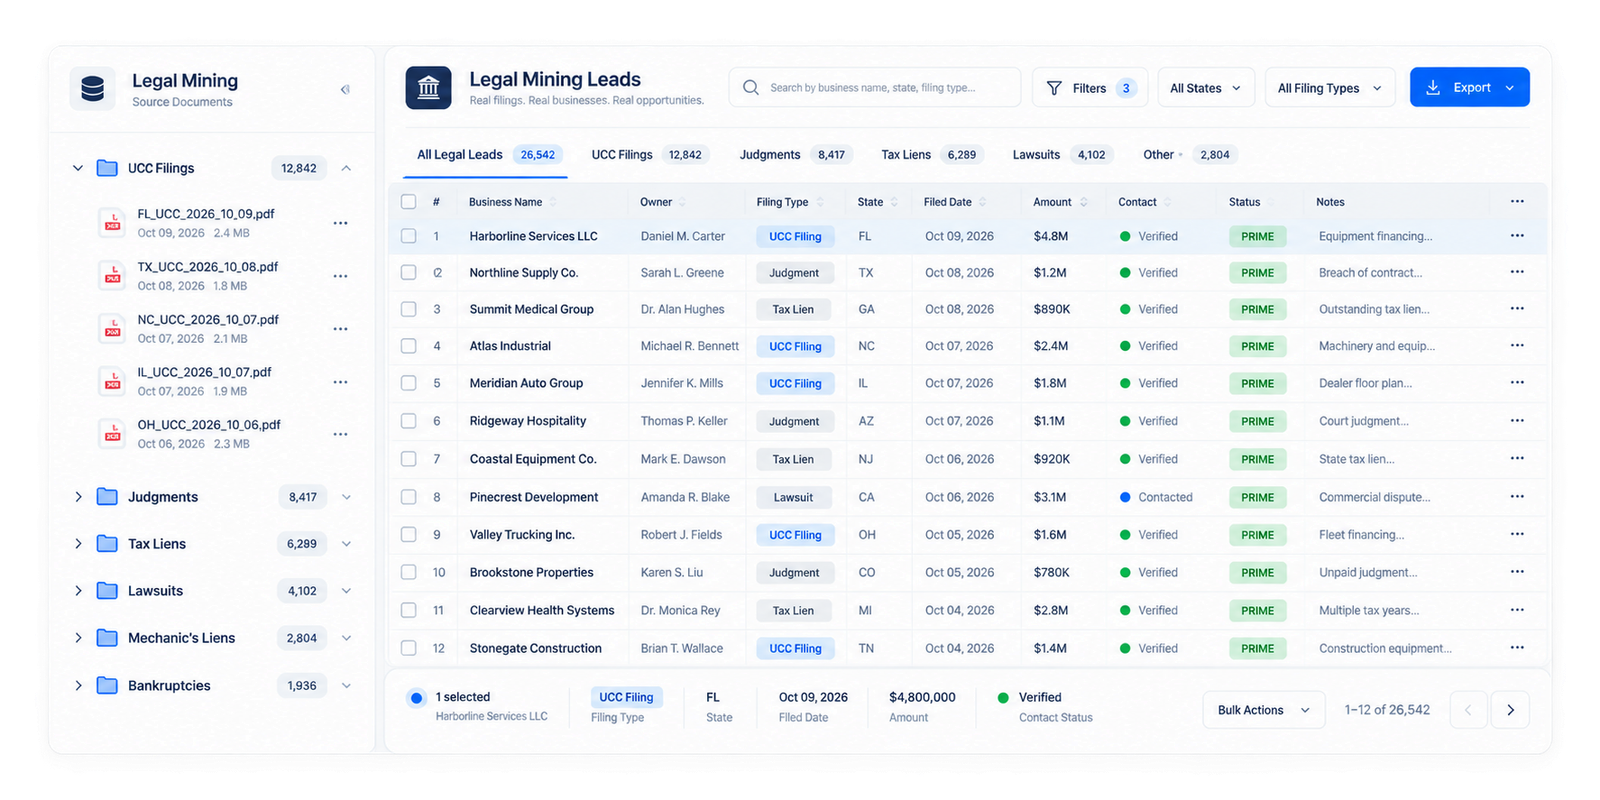Go to the next page of leads
Screen dimensions: 1600x800
1510,710
